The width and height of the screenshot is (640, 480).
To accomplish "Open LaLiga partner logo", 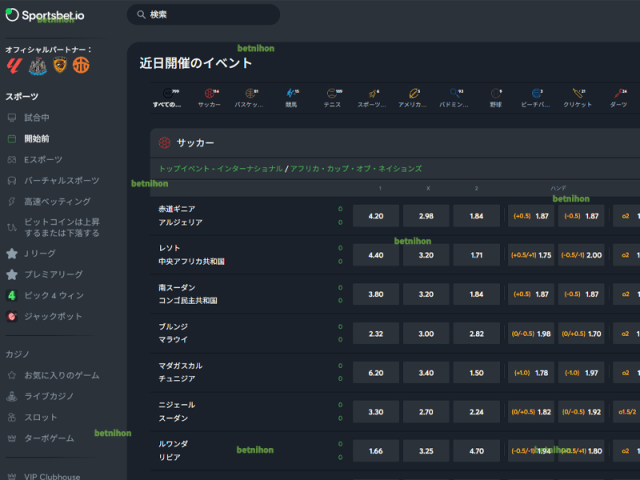I will 14,65.
